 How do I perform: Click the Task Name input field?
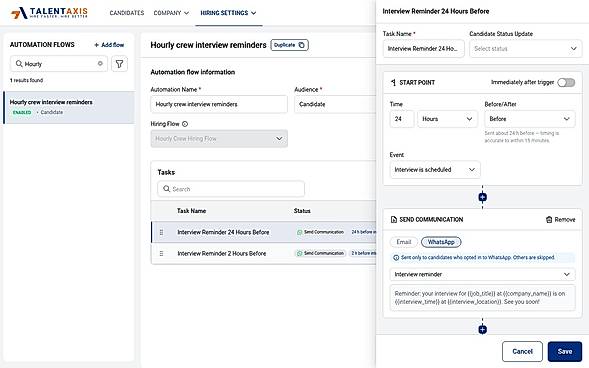(x=423, y=49)
